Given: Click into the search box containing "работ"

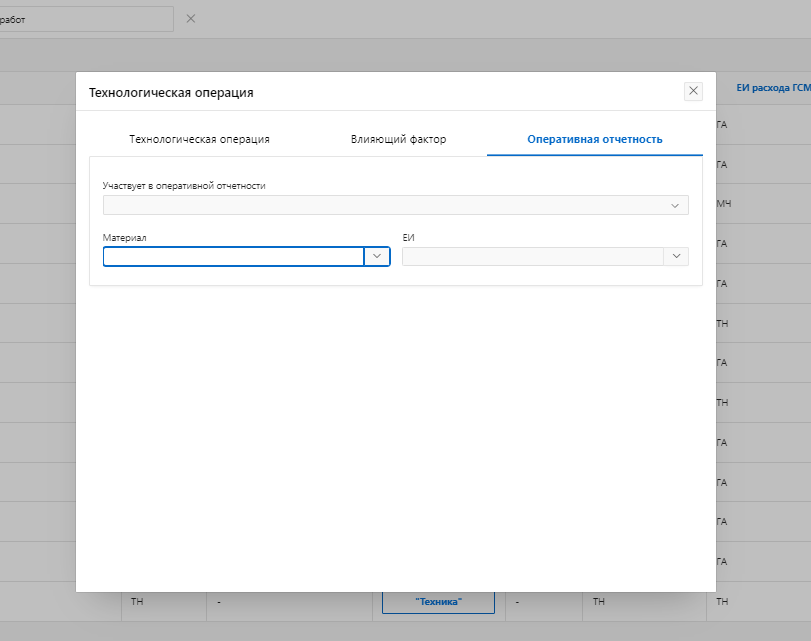Looking at the screenshot, I should click(85, 19).
